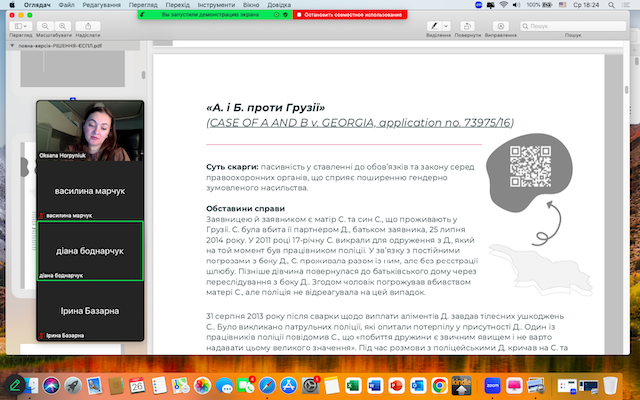Open Notification Center icon in menu bar

coord(627,5)
